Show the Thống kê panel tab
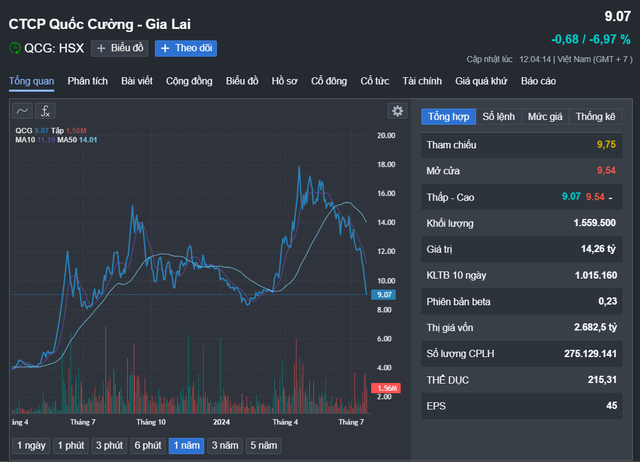Screen dimensions: 640x462 pyautogui.click(x=595, y=117)
